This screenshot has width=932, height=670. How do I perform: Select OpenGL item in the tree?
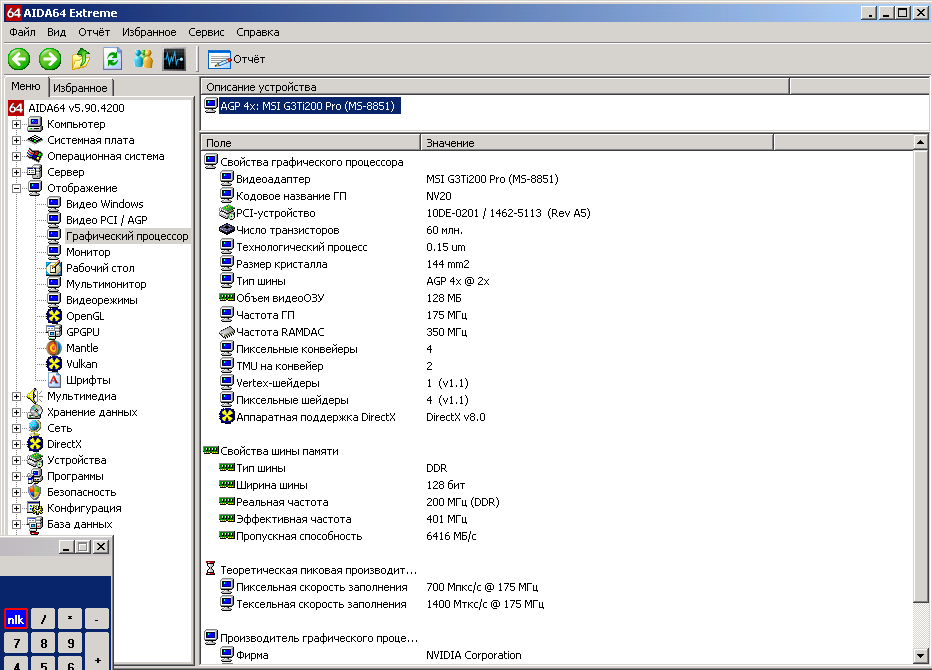(x=85, y=316)
